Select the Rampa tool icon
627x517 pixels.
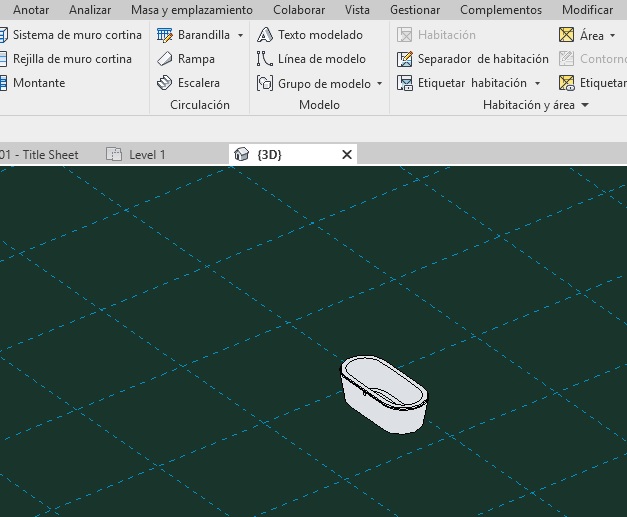(x=165, y=59)
